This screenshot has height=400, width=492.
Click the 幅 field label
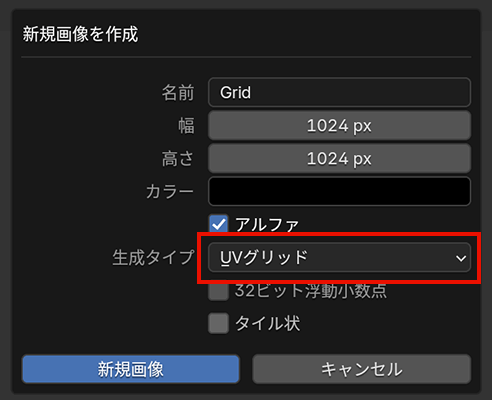[186, 126]
